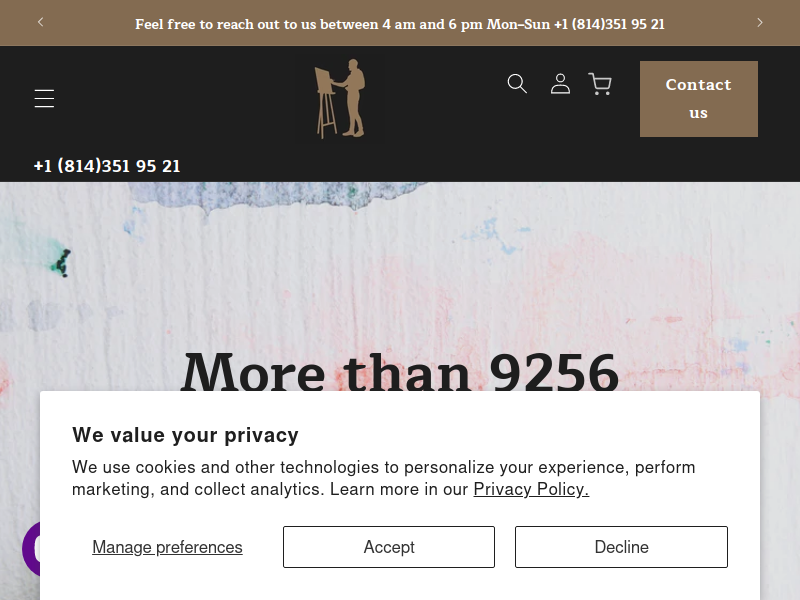The image size is (800, 600).
Task: Accept the cookie policy
Action: [389, 547]
